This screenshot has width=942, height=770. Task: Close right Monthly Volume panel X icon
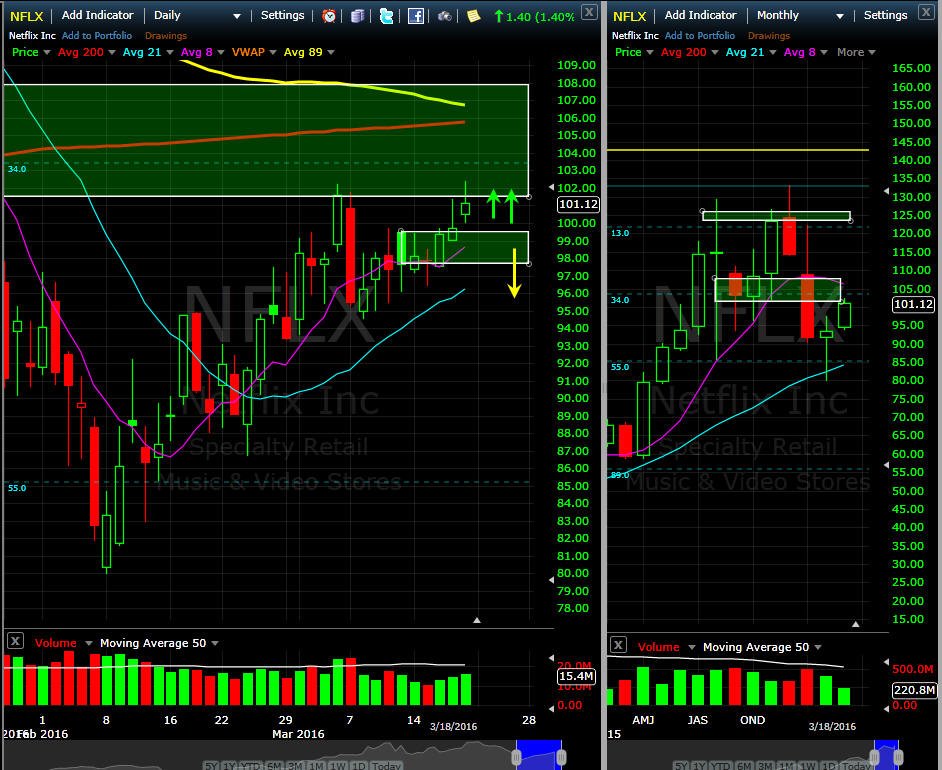618,645
